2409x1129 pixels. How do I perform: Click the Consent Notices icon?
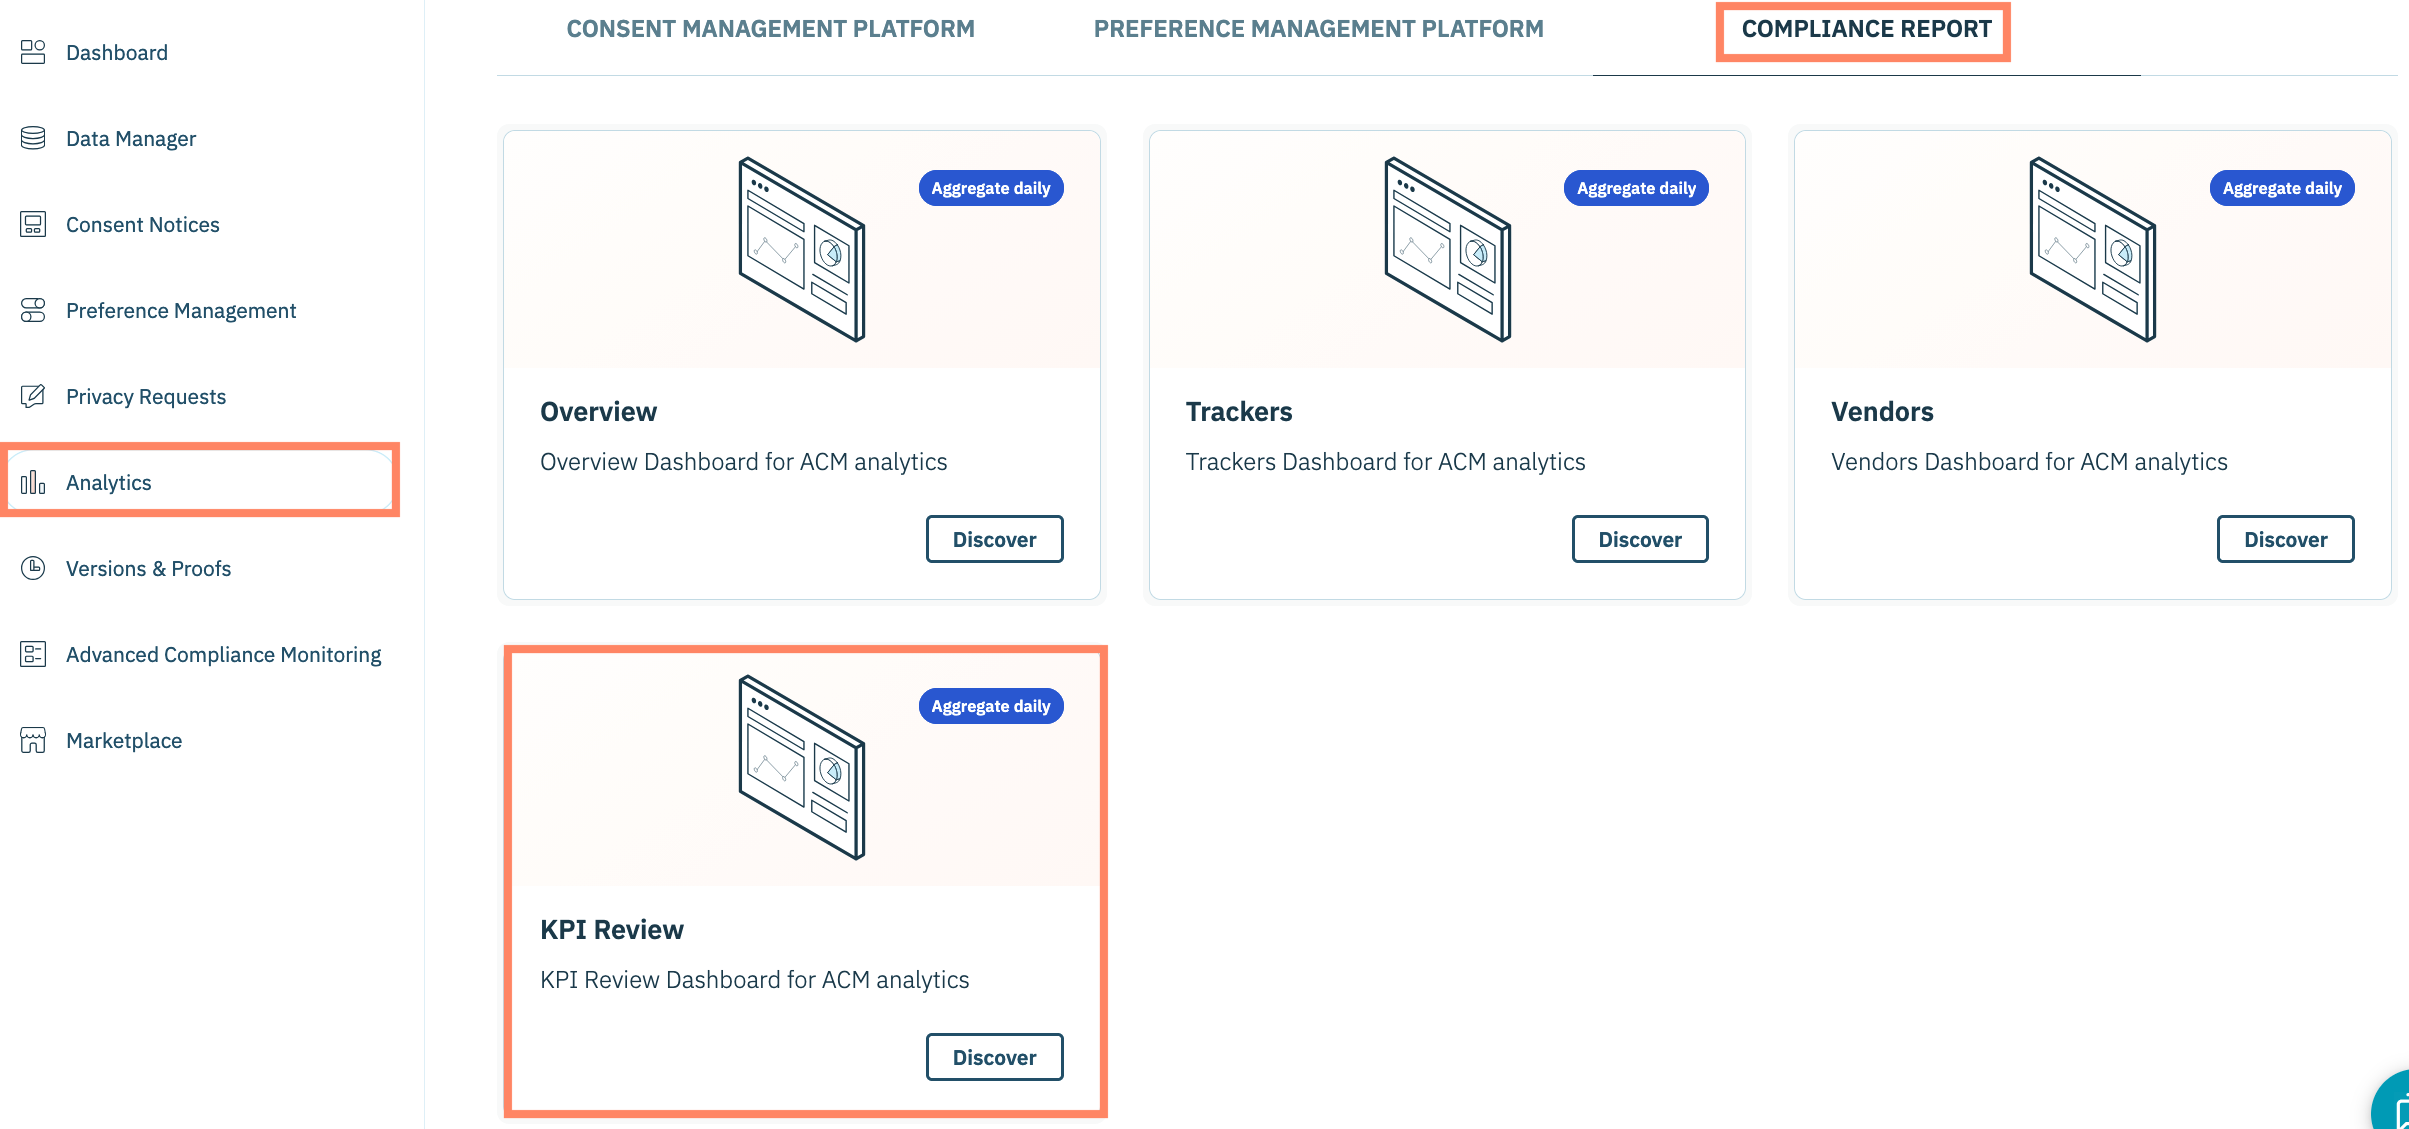coord(33,224)
